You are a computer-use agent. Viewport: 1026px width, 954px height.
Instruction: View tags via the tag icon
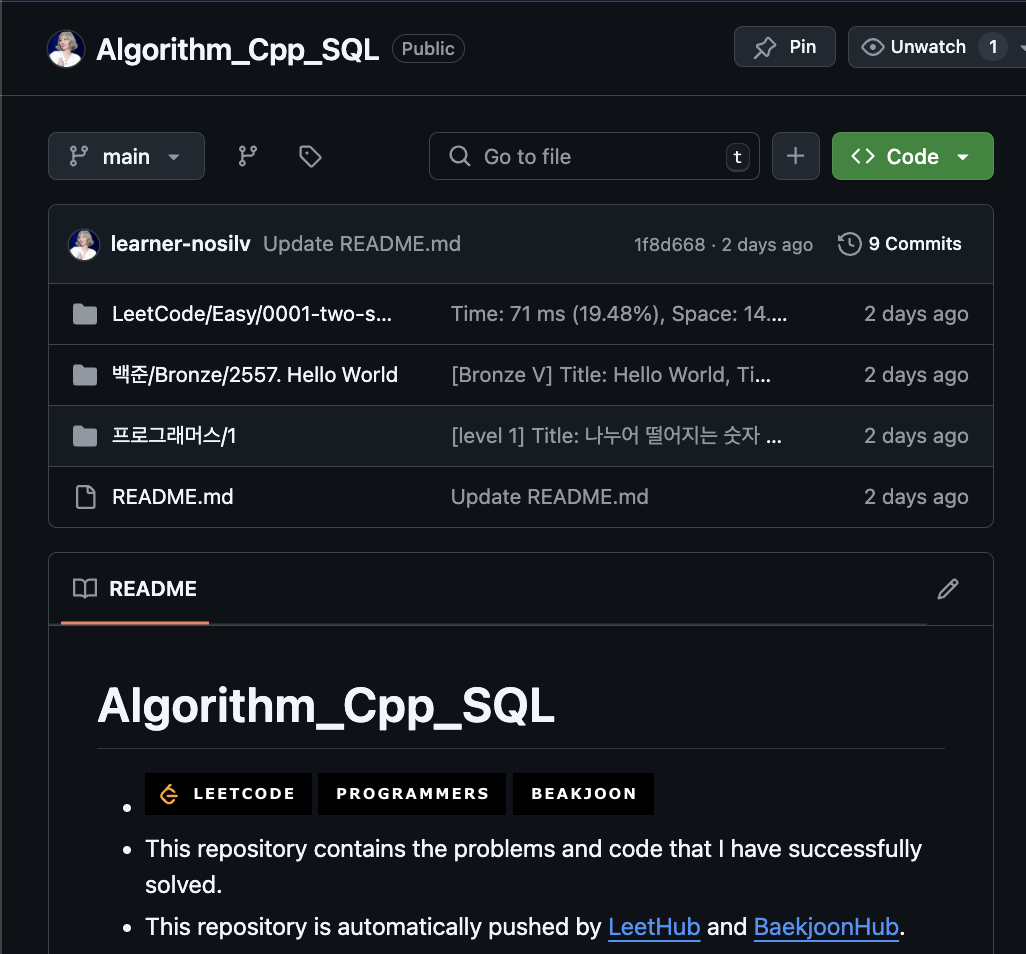click(310, 156)
